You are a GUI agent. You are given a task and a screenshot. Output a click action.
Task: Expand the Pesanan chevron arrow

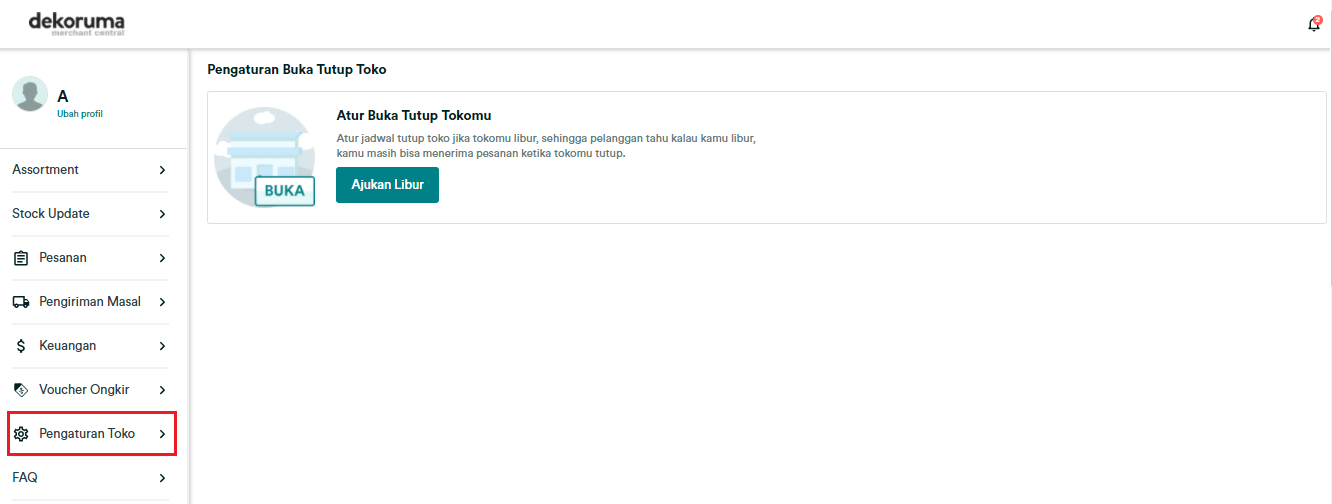click(x=162, y=258)
